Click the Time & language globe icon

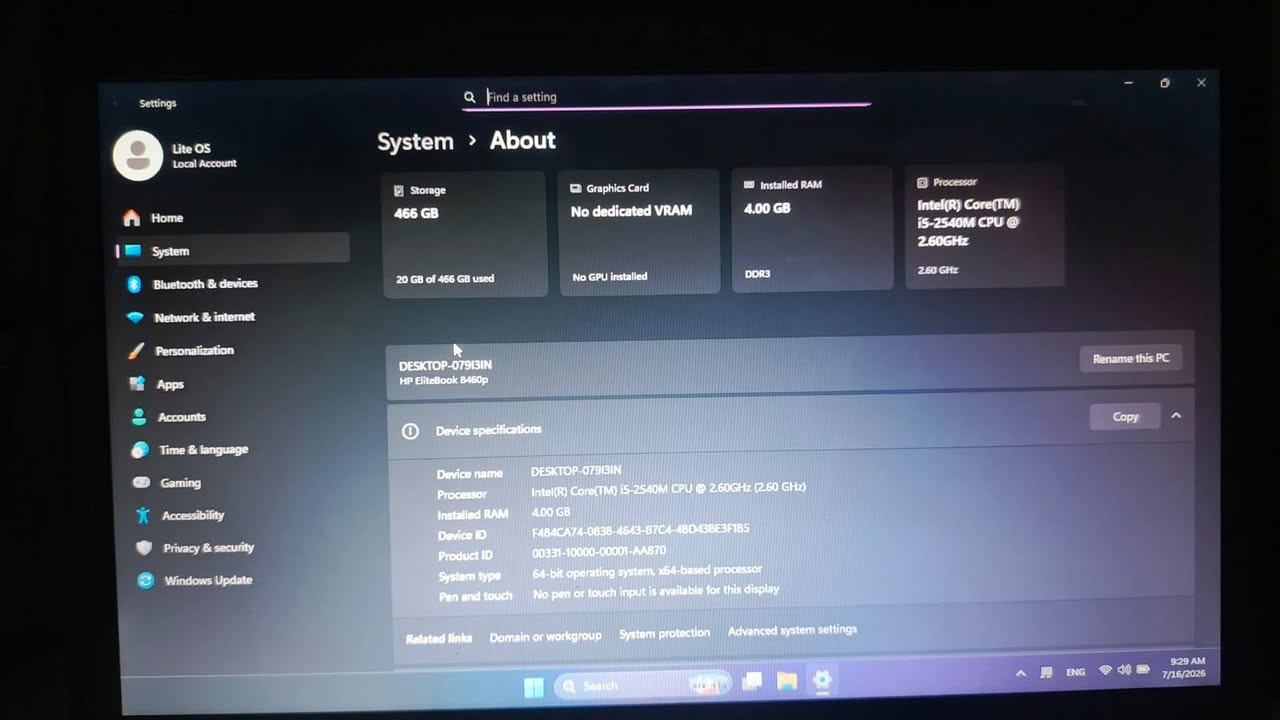pos(140,450)
